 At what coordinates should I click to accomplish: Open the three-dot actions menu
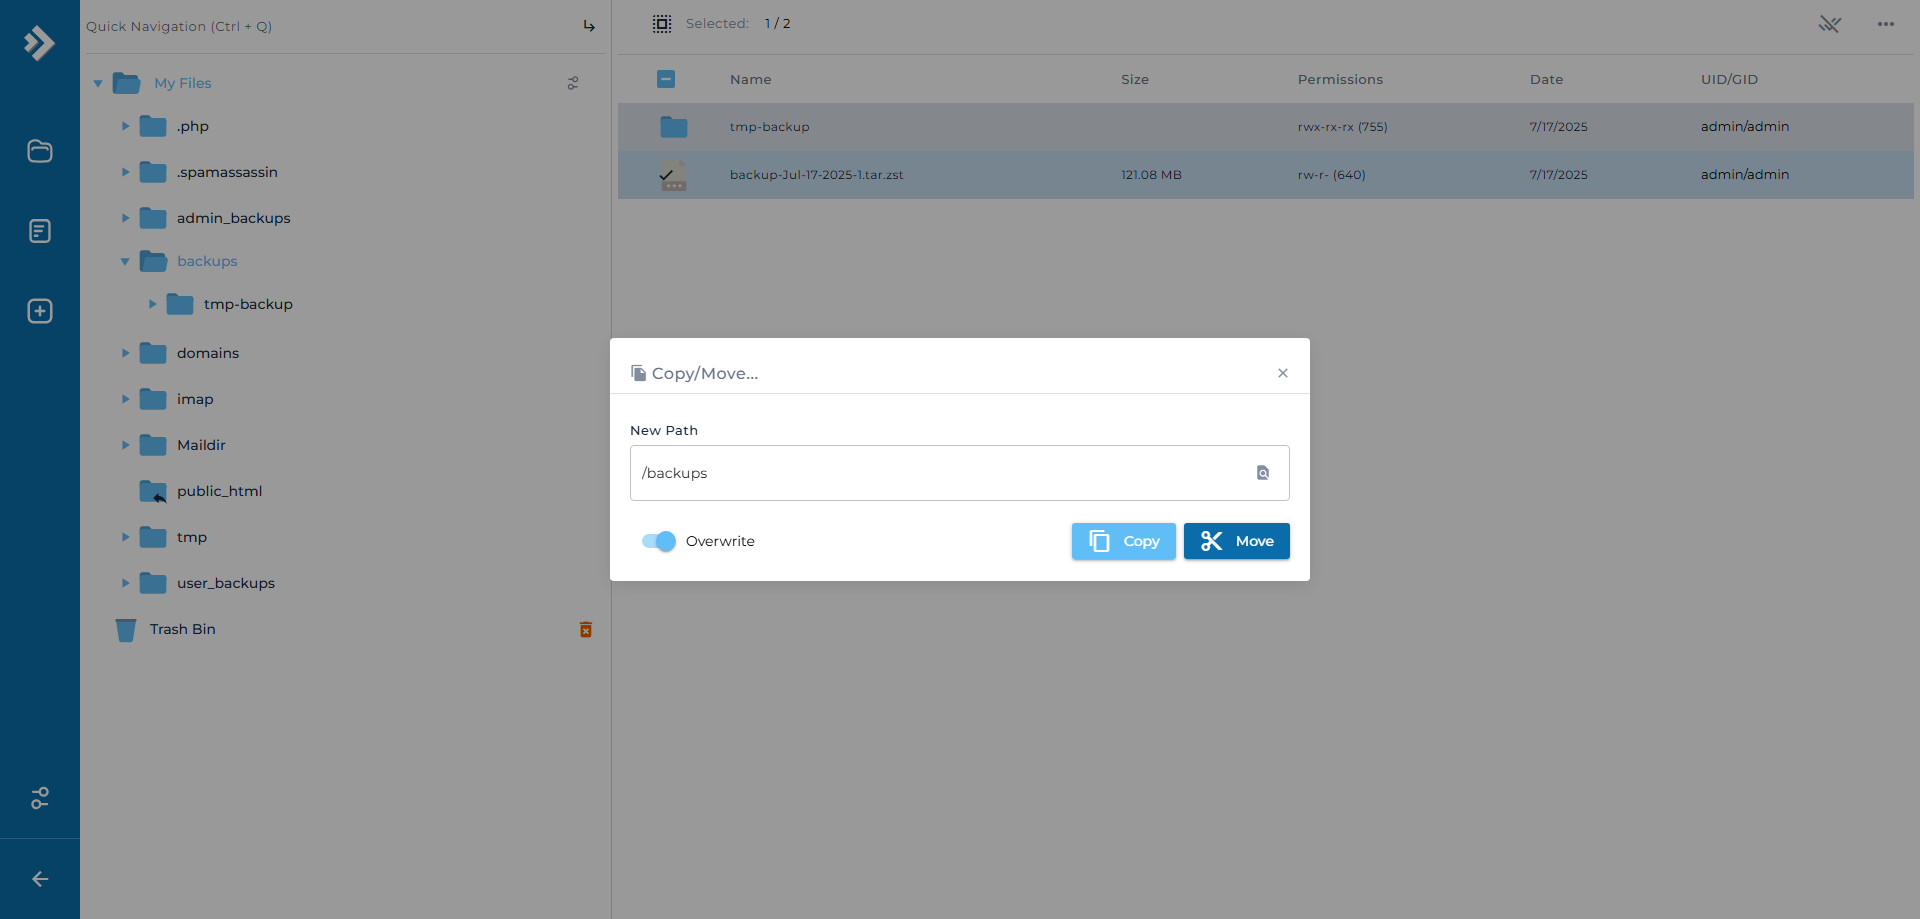click(1886, 24)
